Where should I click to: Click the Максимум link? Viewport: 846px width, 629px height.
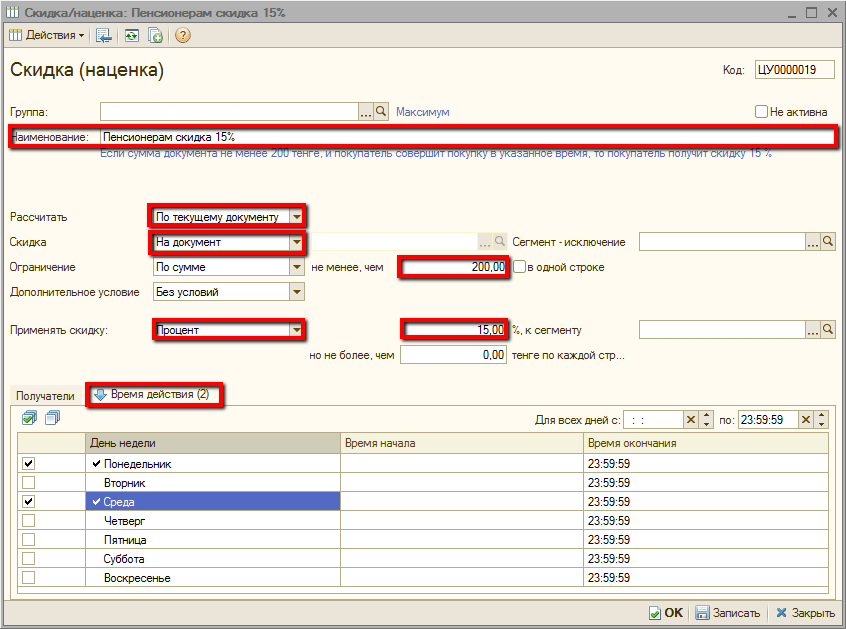[422, 112]
